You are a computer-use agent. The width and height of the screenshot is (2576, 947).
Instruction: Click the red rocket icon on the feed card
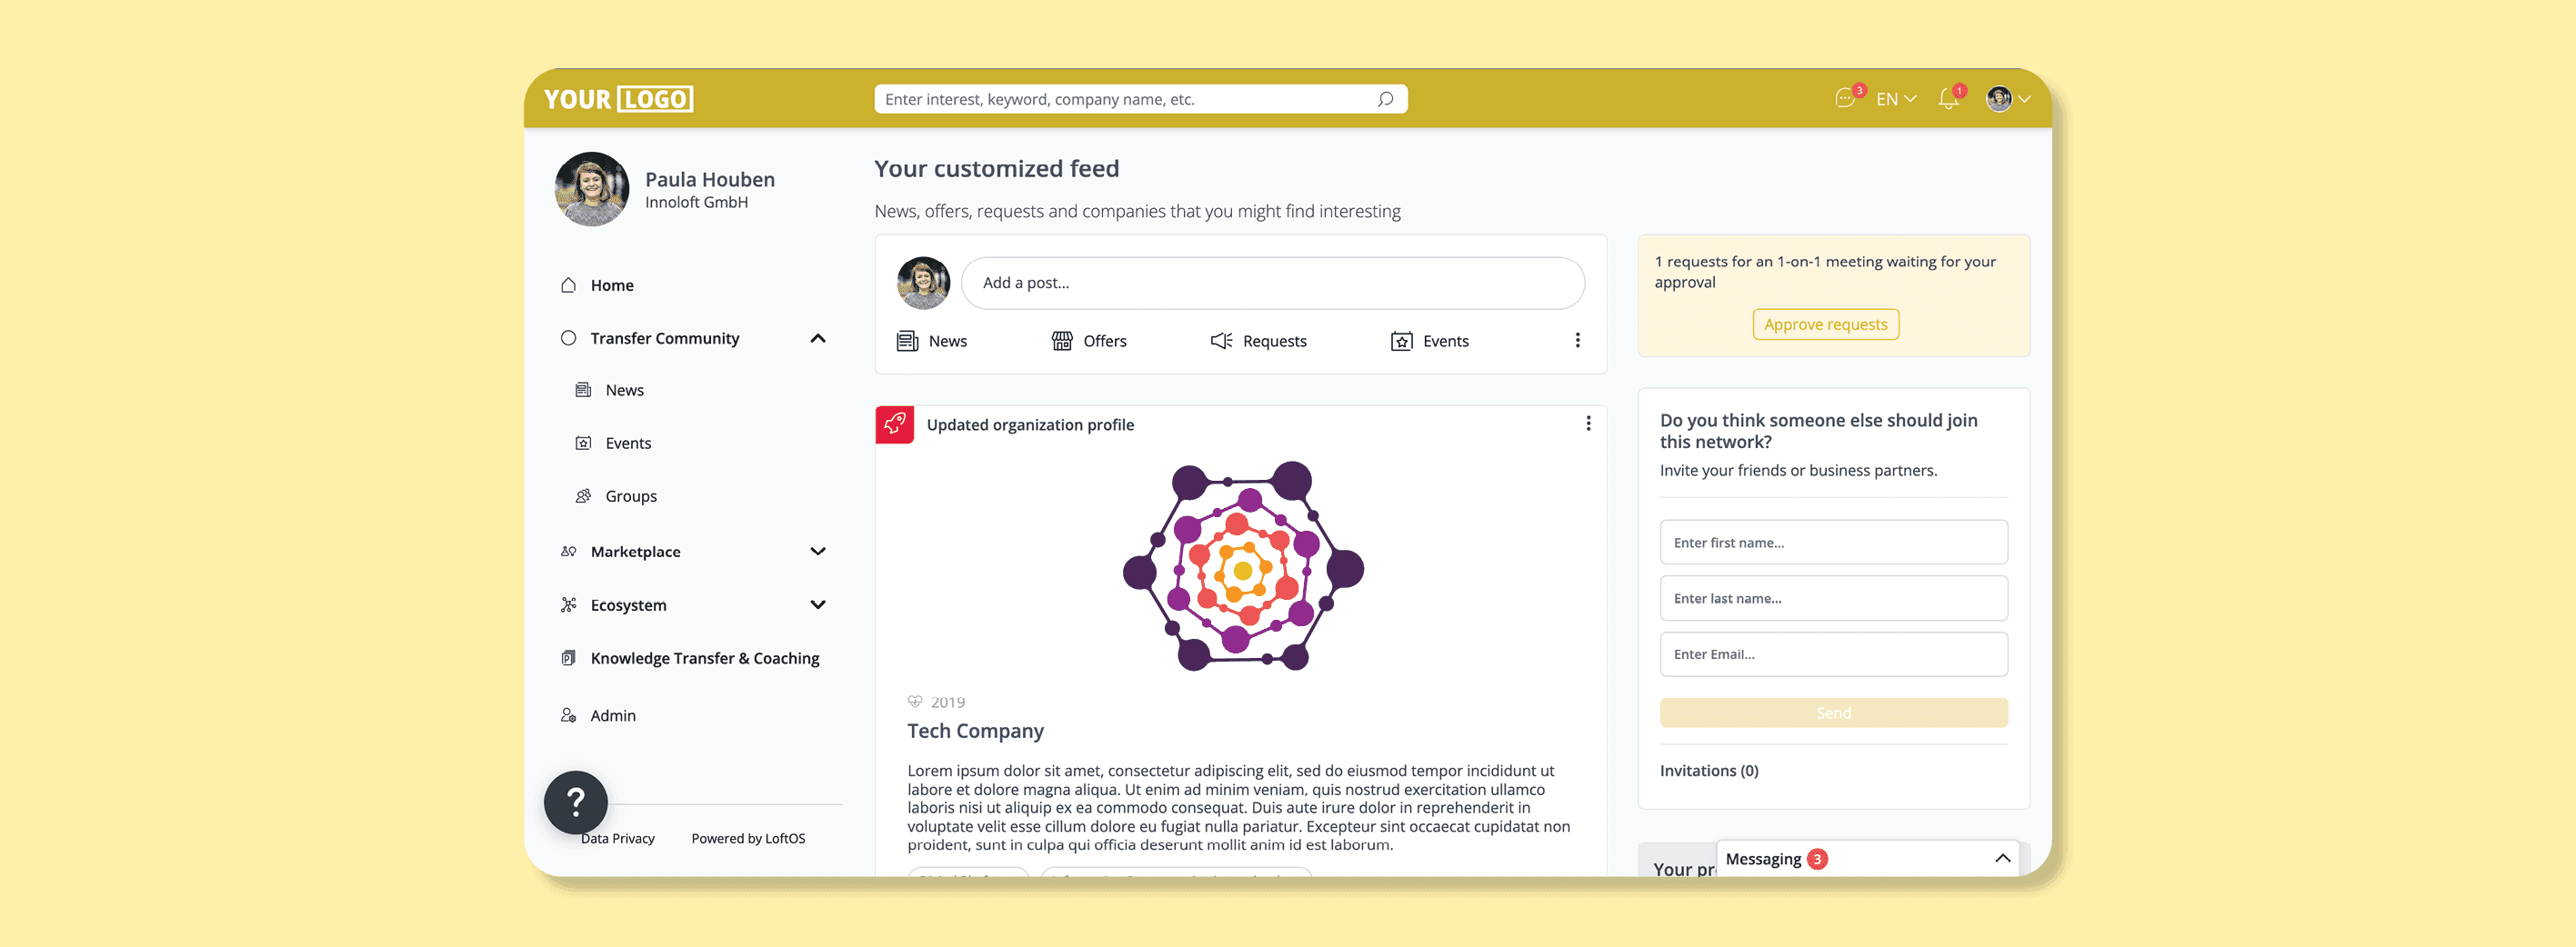pos(895,424)
